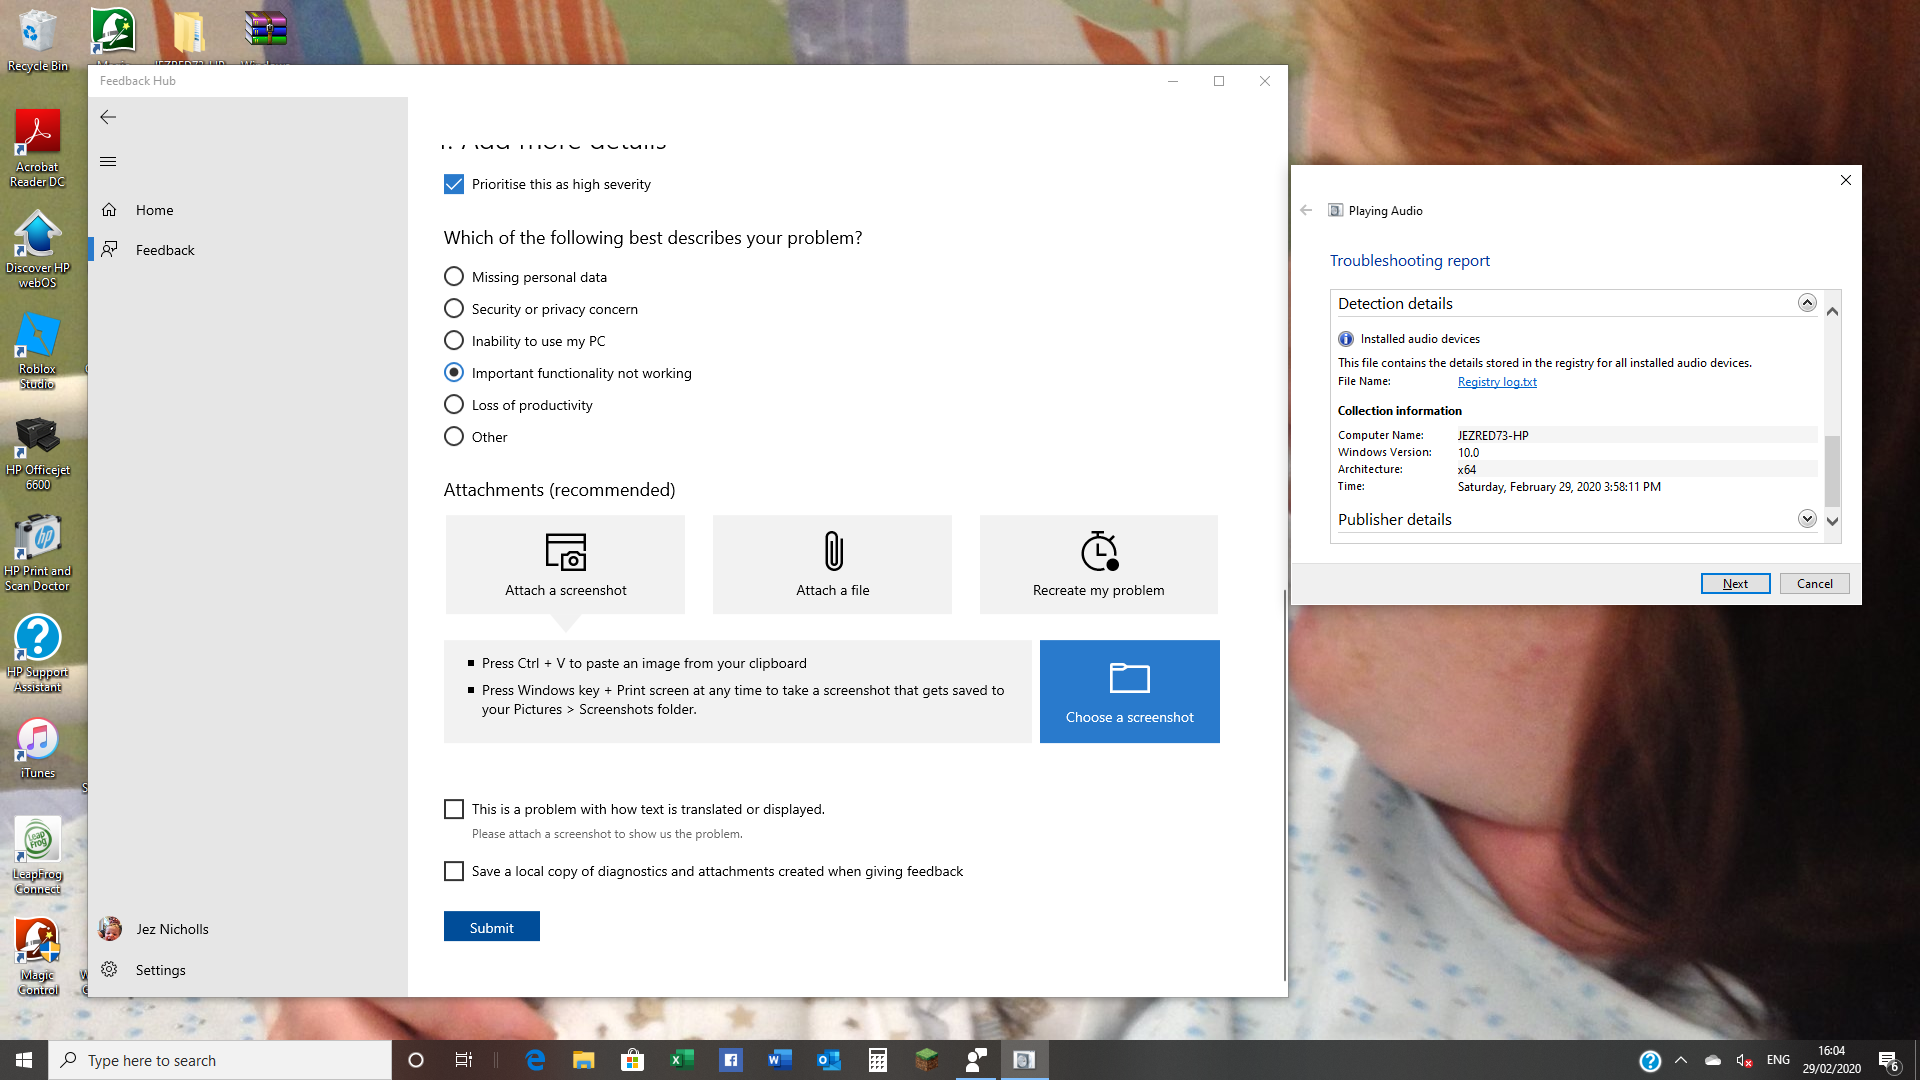The image size is (1920, 1080).
Task: Select LeapFrog Connect desktop icon
Action: point(38,855)
